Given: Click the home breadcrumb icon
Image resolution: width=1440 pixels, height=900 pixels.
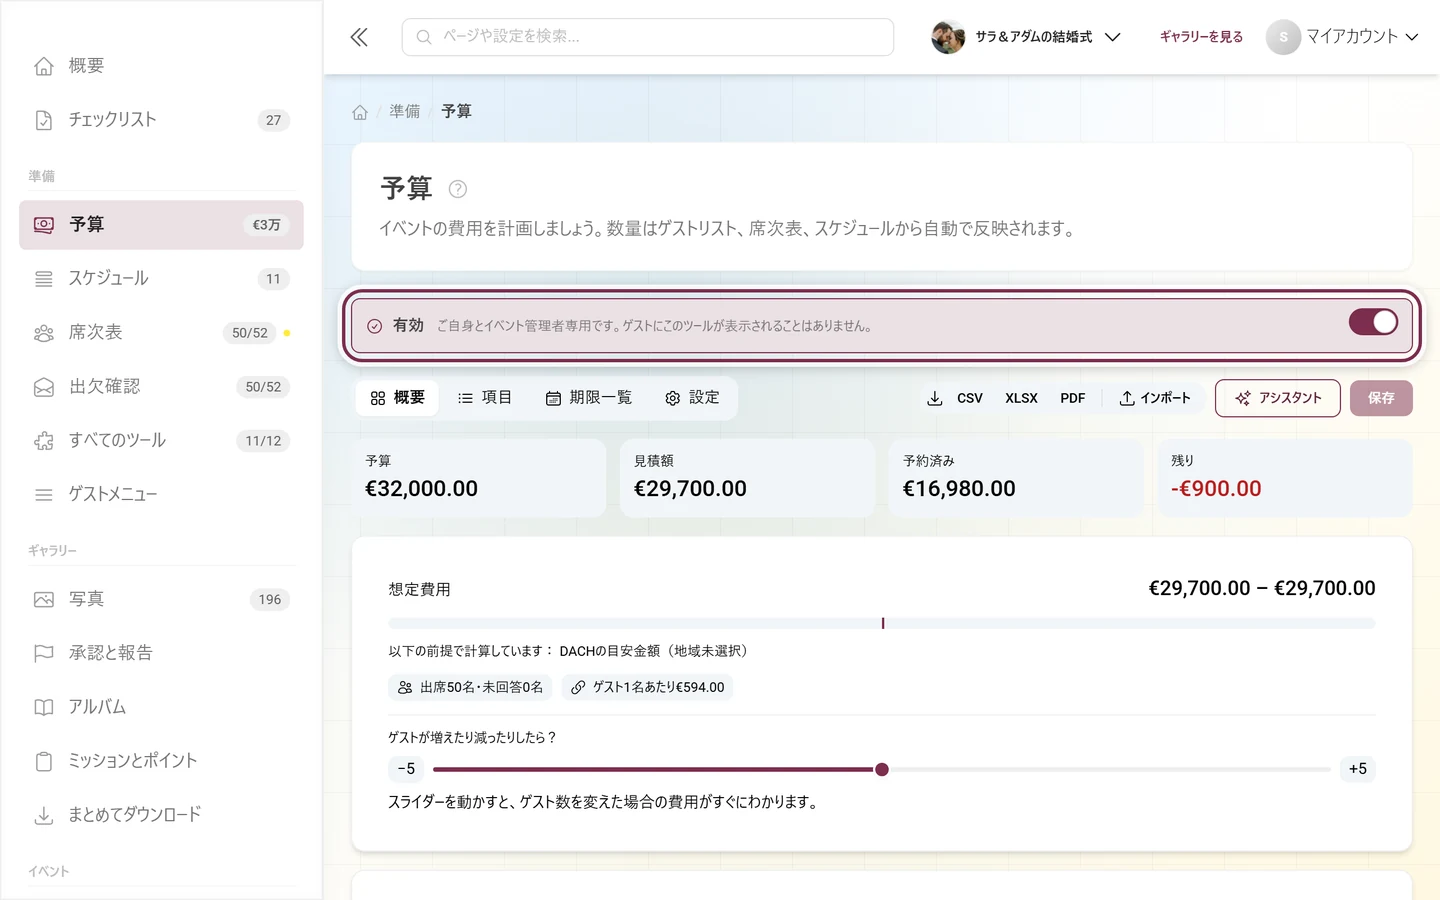Looking at the screenshot, I should pyautogui.click(x=360, y=112).
